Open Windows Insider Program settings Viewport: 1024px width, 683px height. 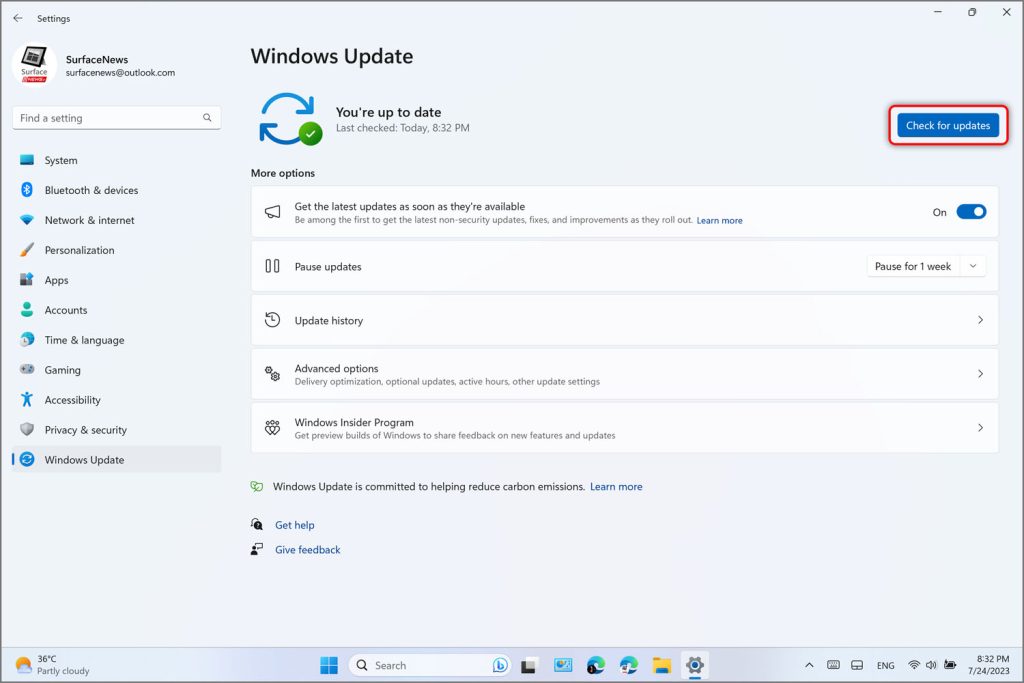pos(624,428)
